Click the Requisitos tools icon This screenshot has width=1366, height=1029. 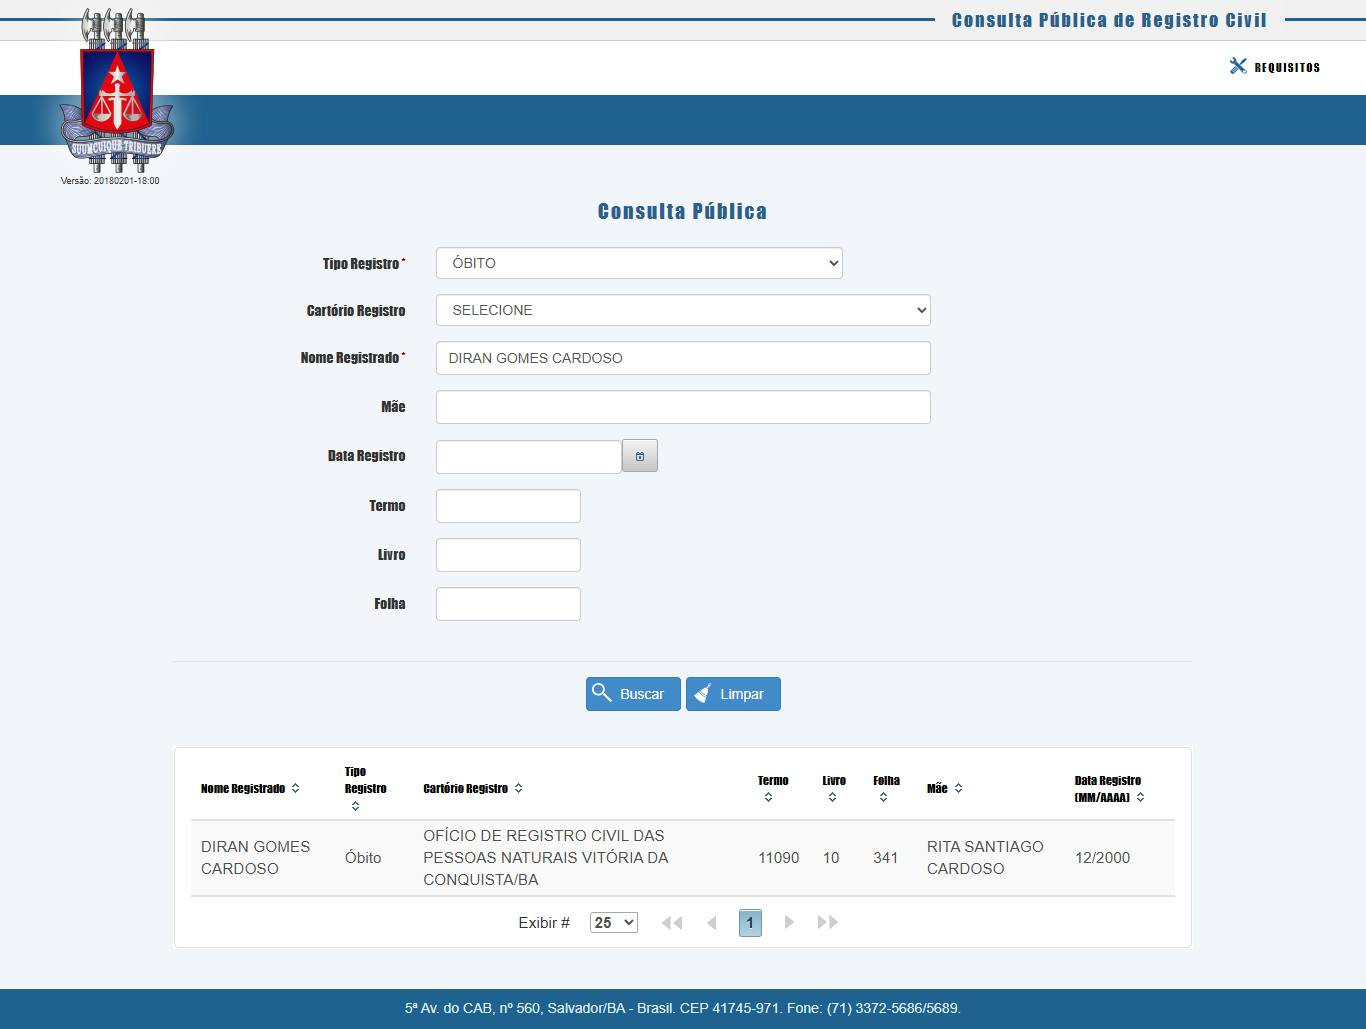point(1238,66)
